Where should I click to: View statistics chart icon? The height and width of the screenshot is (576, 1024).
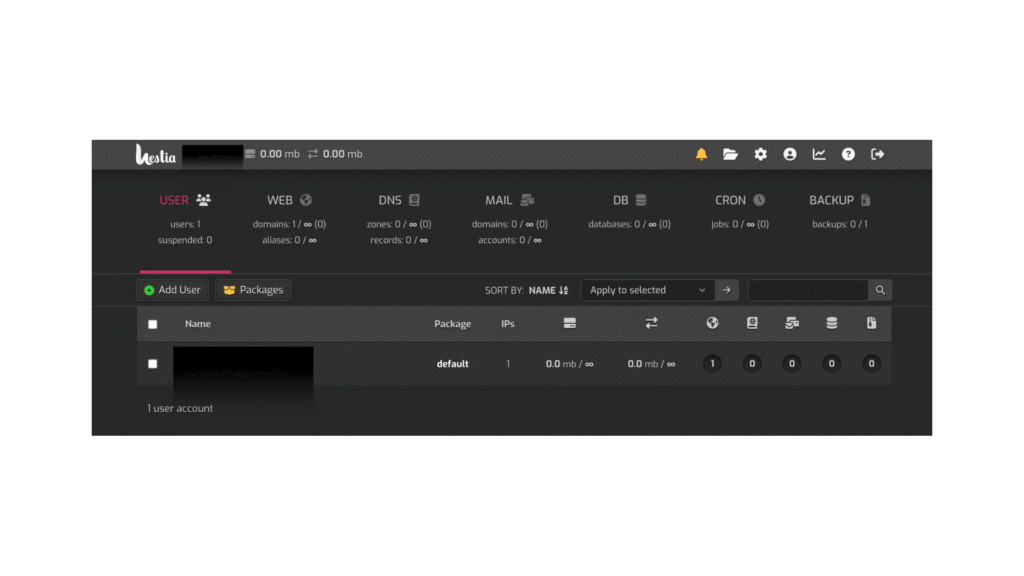(x=819, y=154)
